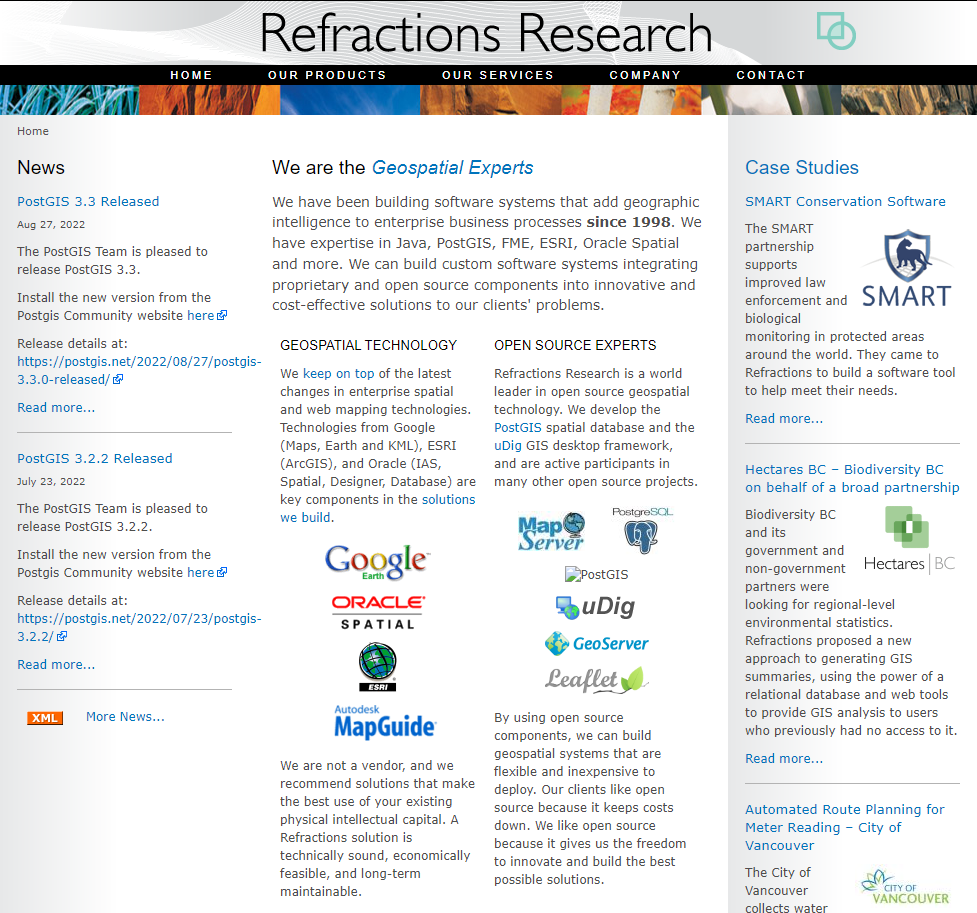Click the Autodesk MapGuide logo
The height and width of the screenshot is (913, 977).
coord(384,722)
